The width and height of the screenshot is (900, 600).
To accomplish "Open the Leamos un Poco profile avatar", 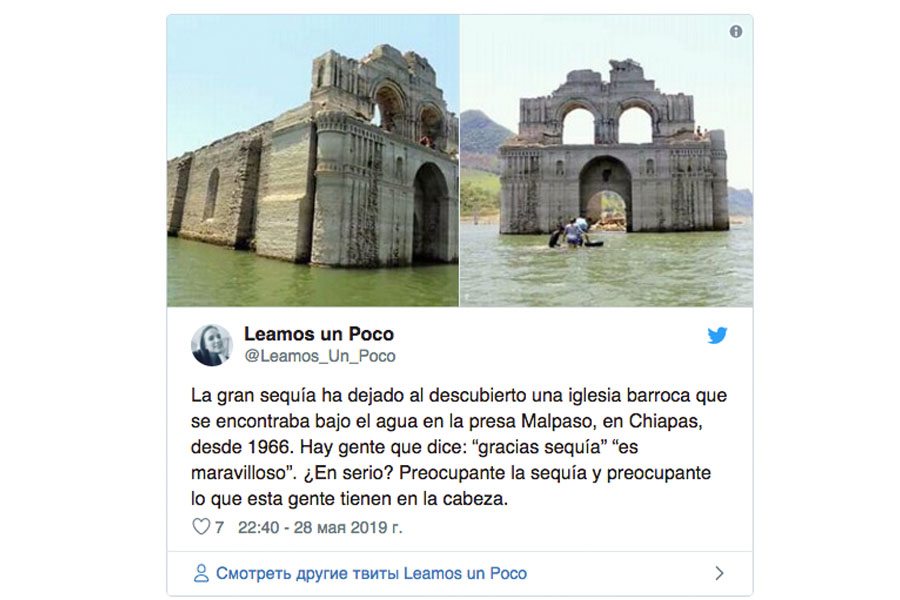I will [x=211, y=345].
